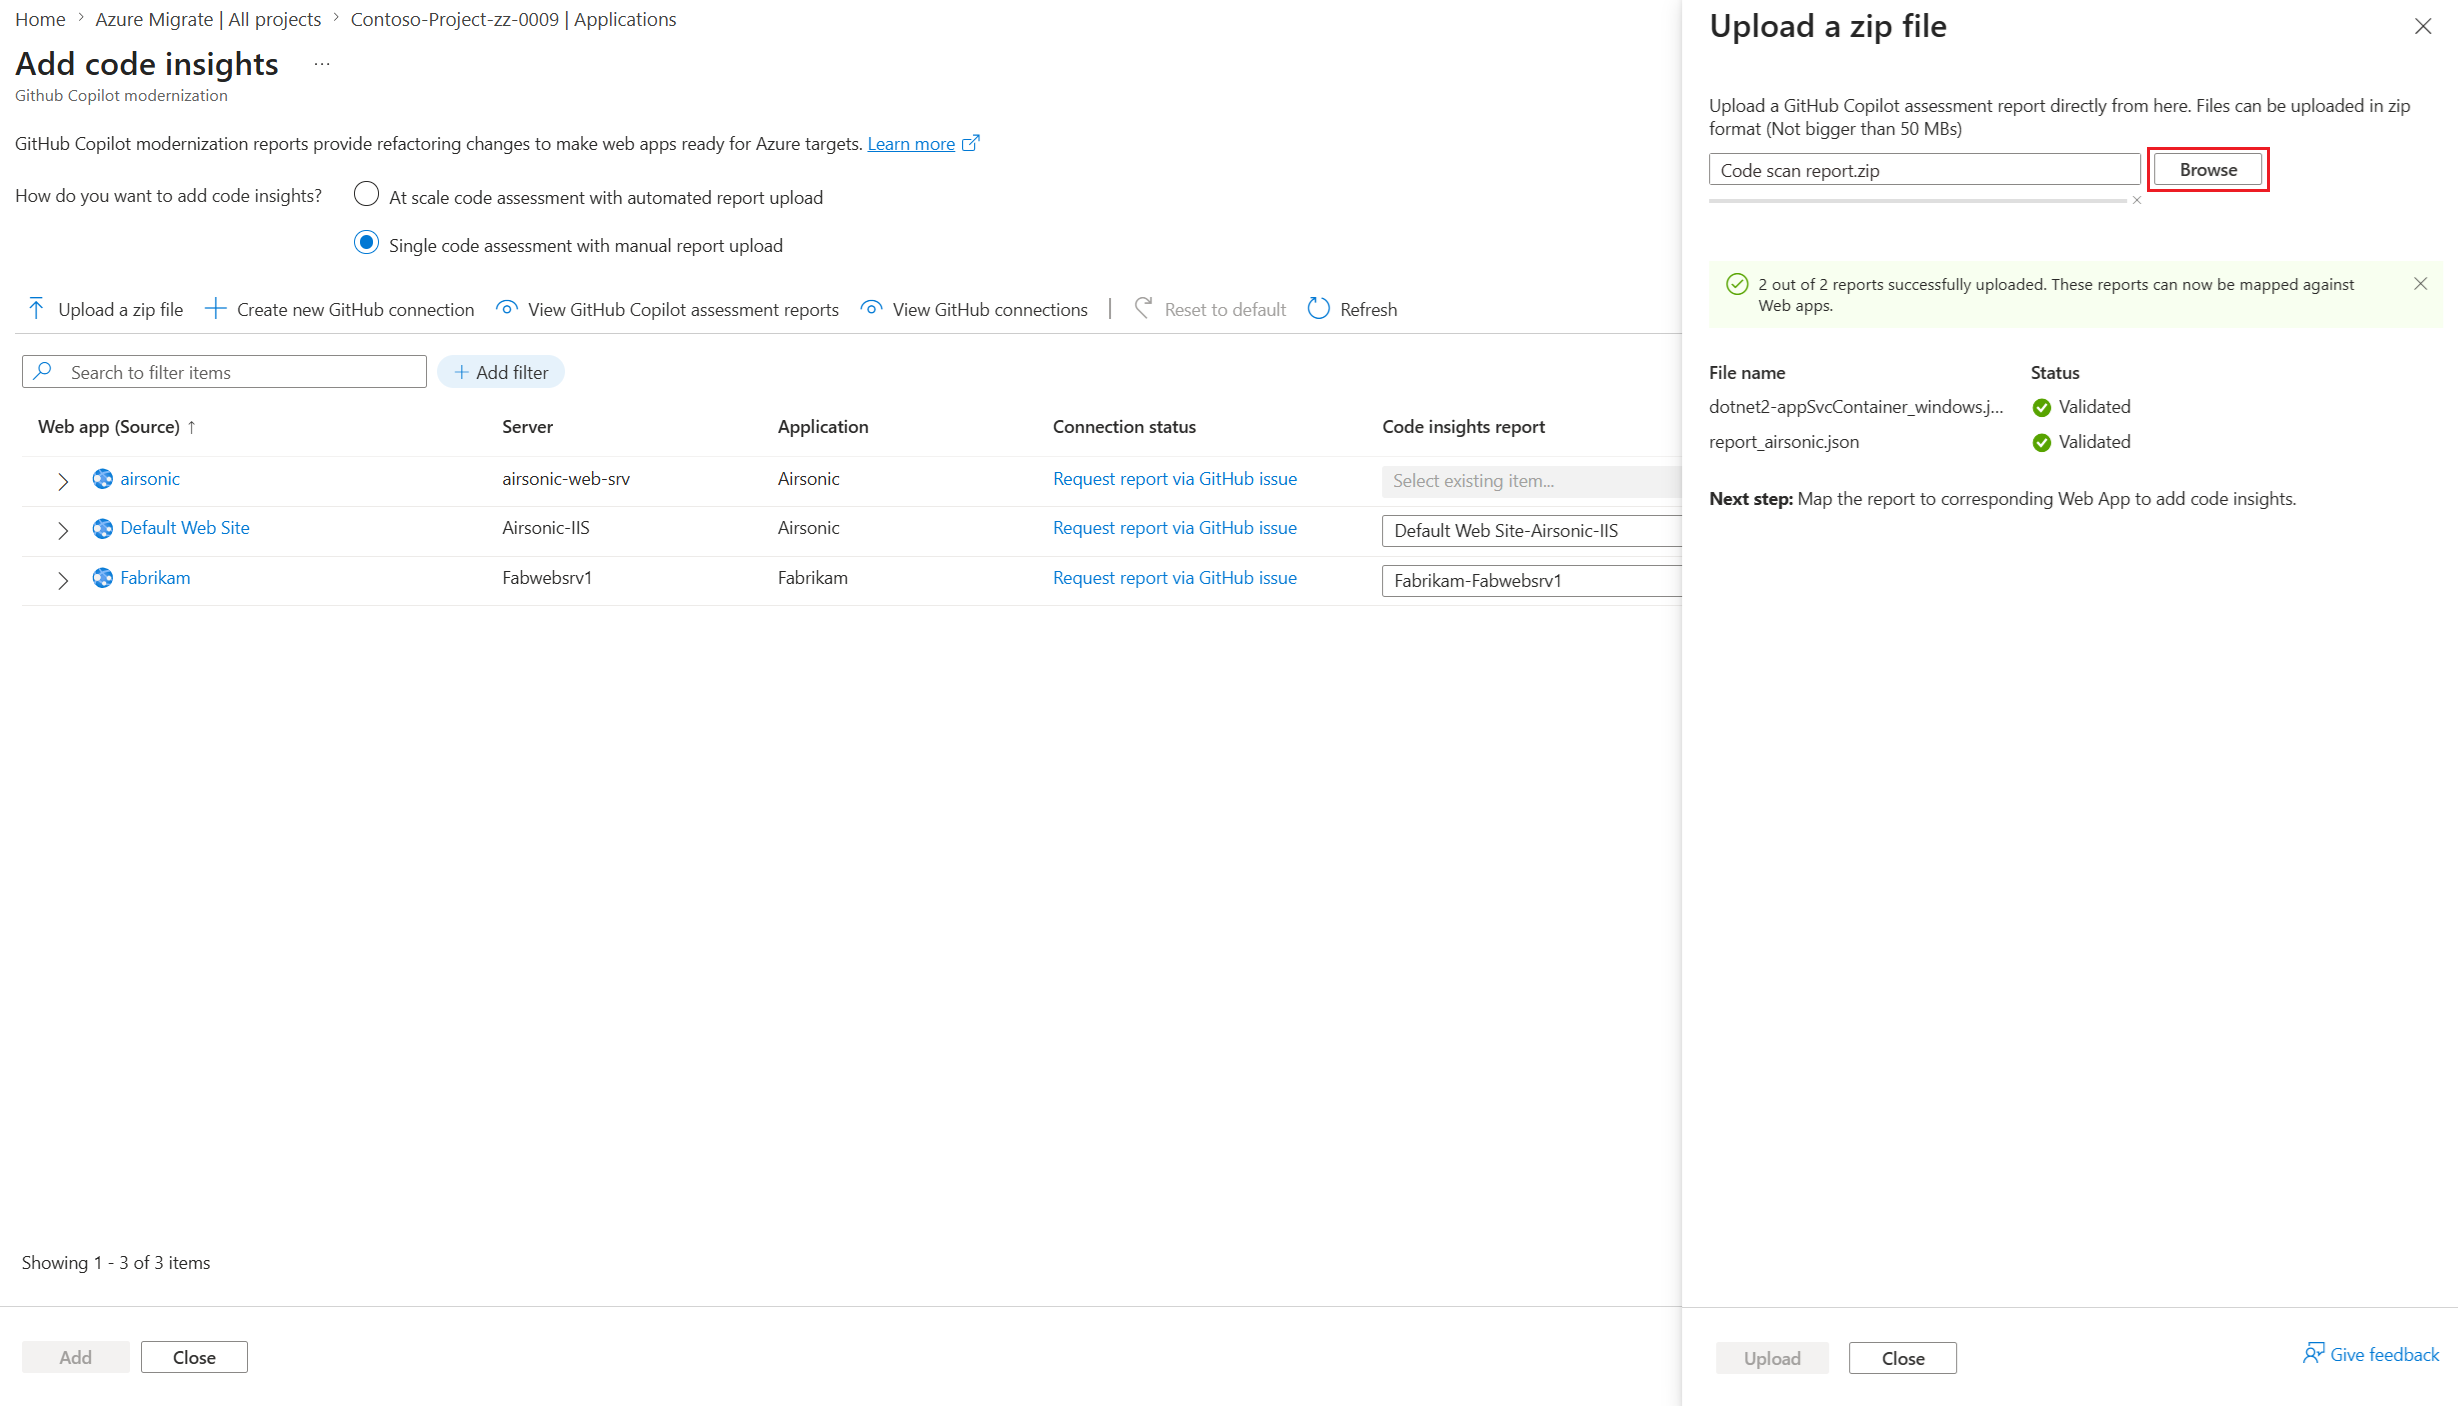
Task: Select At scale code assessment radio option
Action: pyautogui.click(x=367, y=194)
